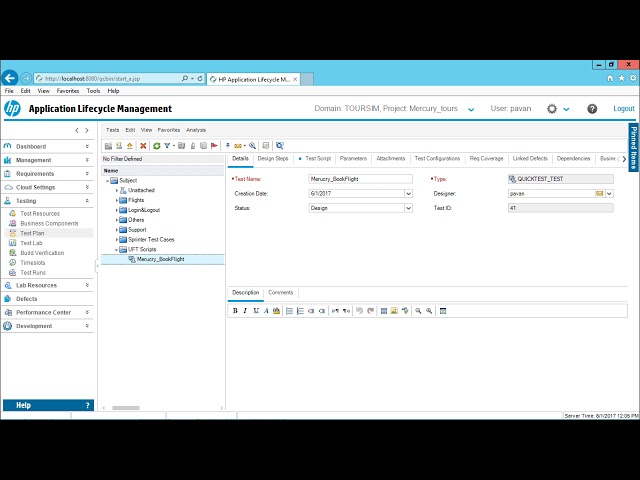
Task: Click the Favorites star icon in browser
Action: pos(621,78)
